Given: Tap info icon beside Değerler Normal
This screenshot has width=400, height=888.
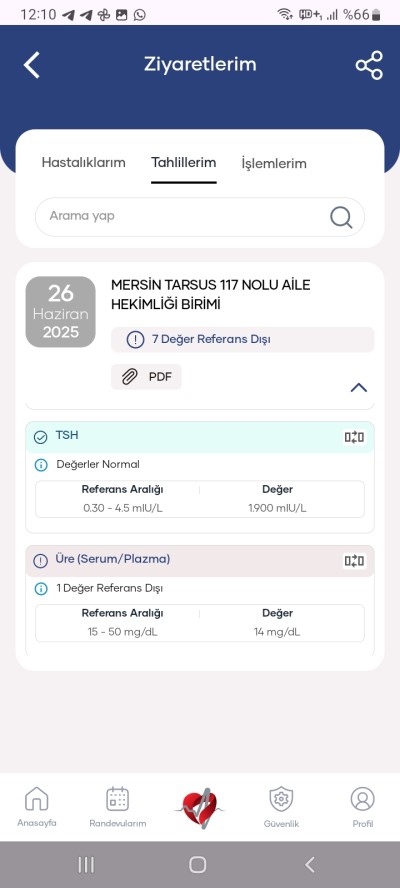Looking at the screenshot, I should coord(41,465).
